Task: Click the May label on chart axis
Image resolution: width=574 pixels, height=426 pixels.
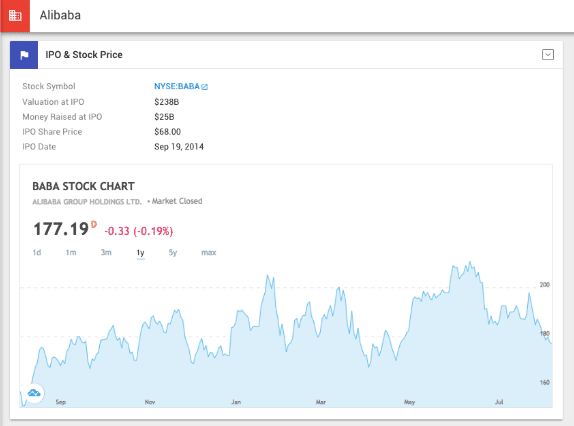Action: [x=409, y=402]
